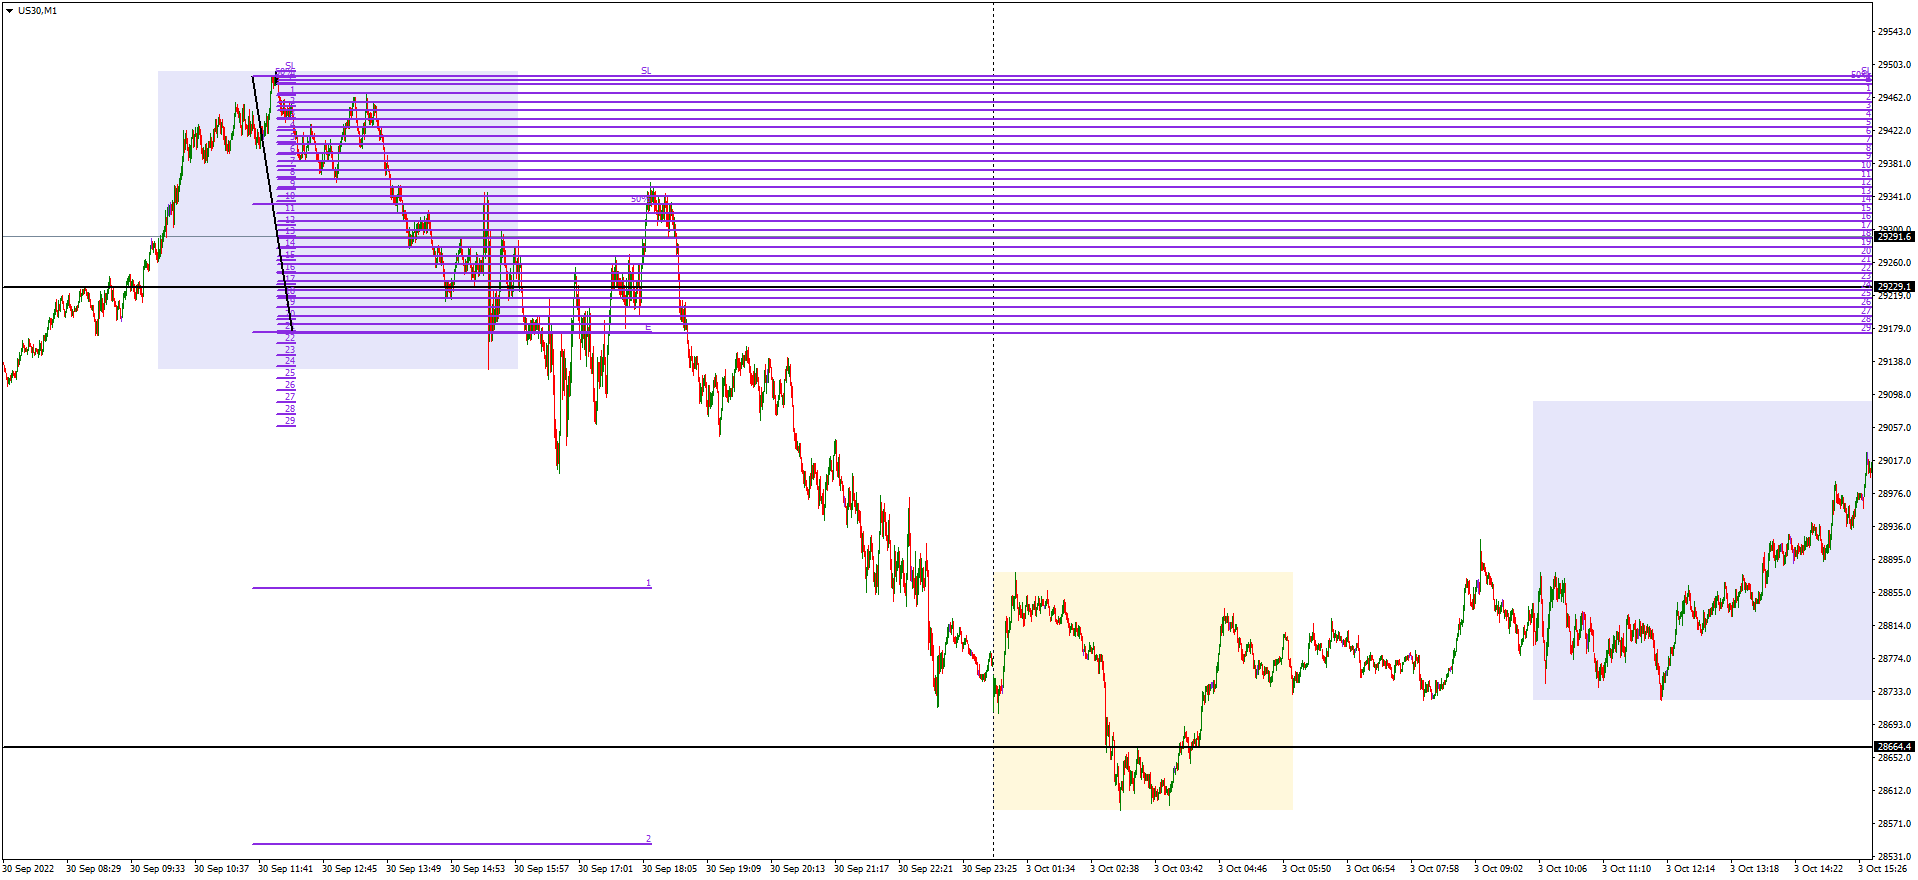Viewport: 1918px width, 880px height.
Task: Select the black diagonal trend line
Action: (272, 204)
